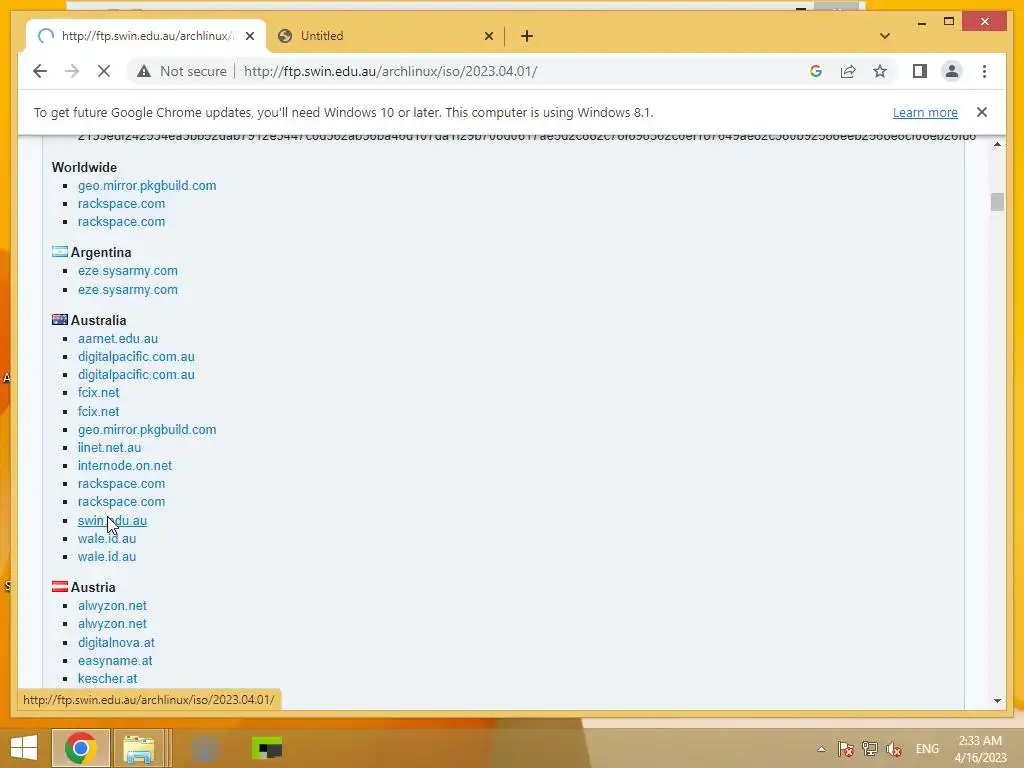Open the Action Center flag icon

point(846,749)
